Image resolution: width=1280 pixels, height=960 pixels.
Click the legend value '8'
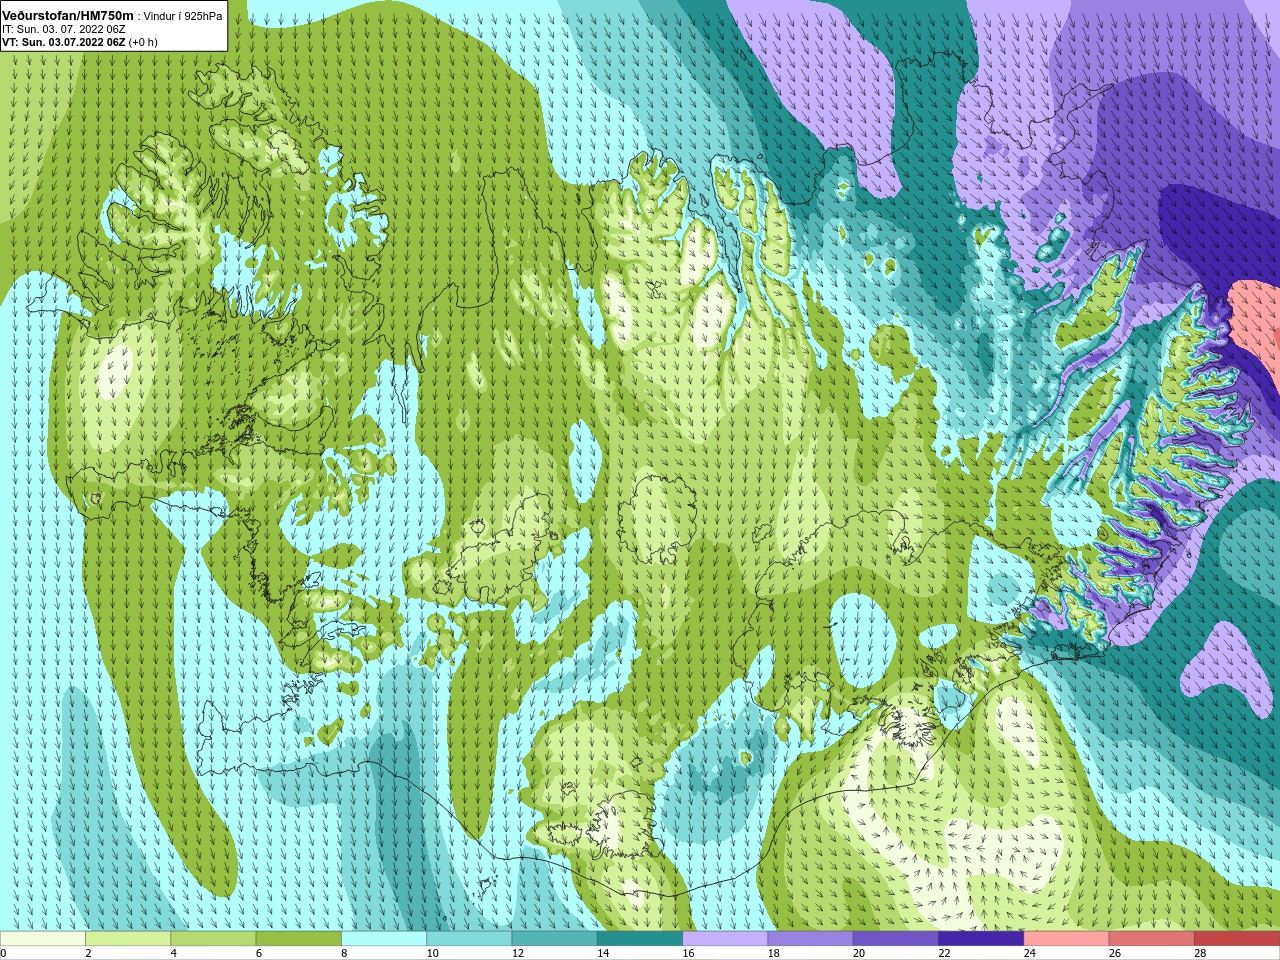coord(344,953)
